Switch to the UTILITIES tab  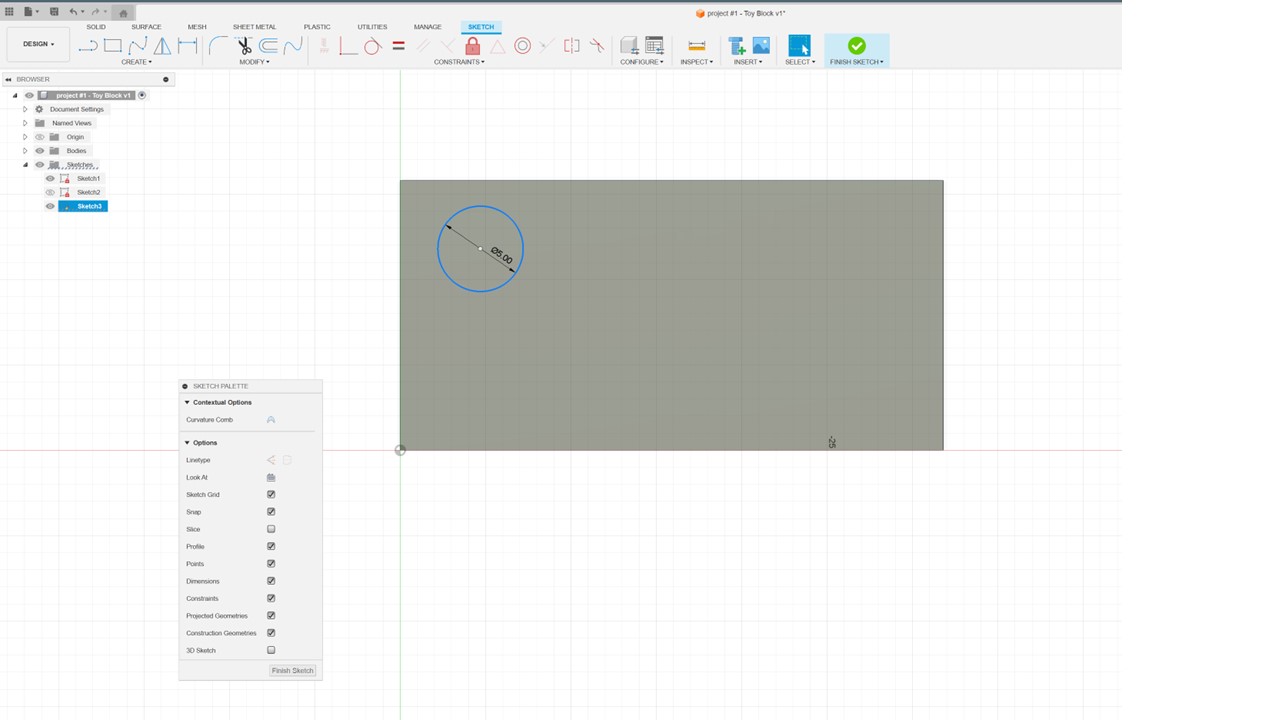coord(372,27)
